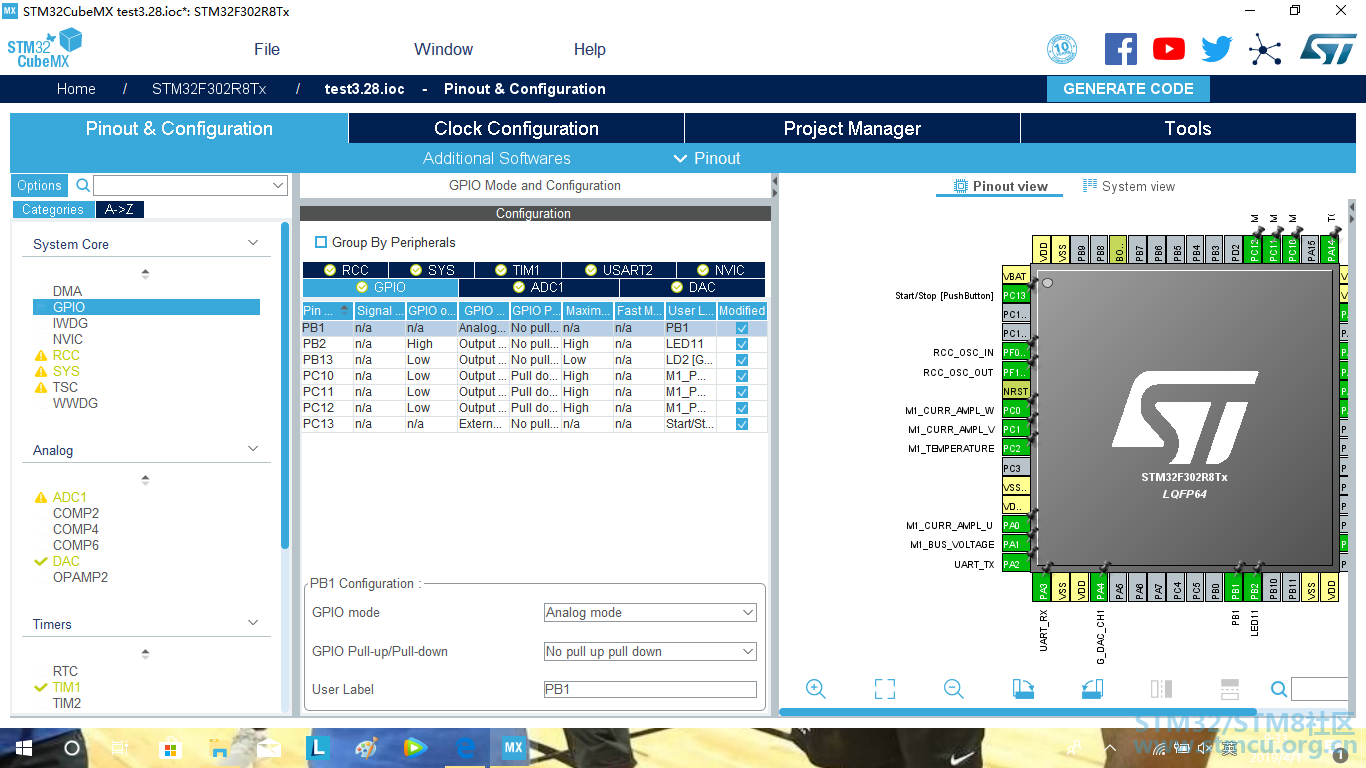Viewport: 1366px width, 768px height.
Task: Switch to the Clock Configuration tab
Action: (x=516, y=128)
